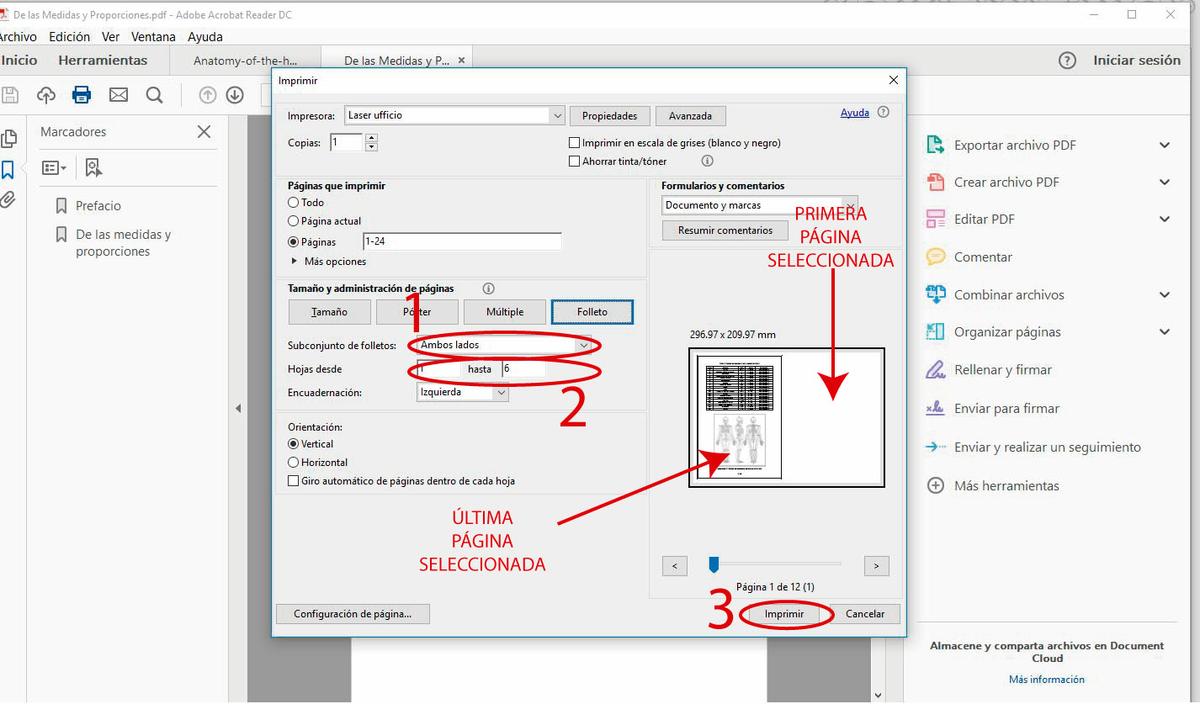The width and height of the screenshot is (1200, 704).
Task: Click the email envelope icon
Action: (118, 95)
